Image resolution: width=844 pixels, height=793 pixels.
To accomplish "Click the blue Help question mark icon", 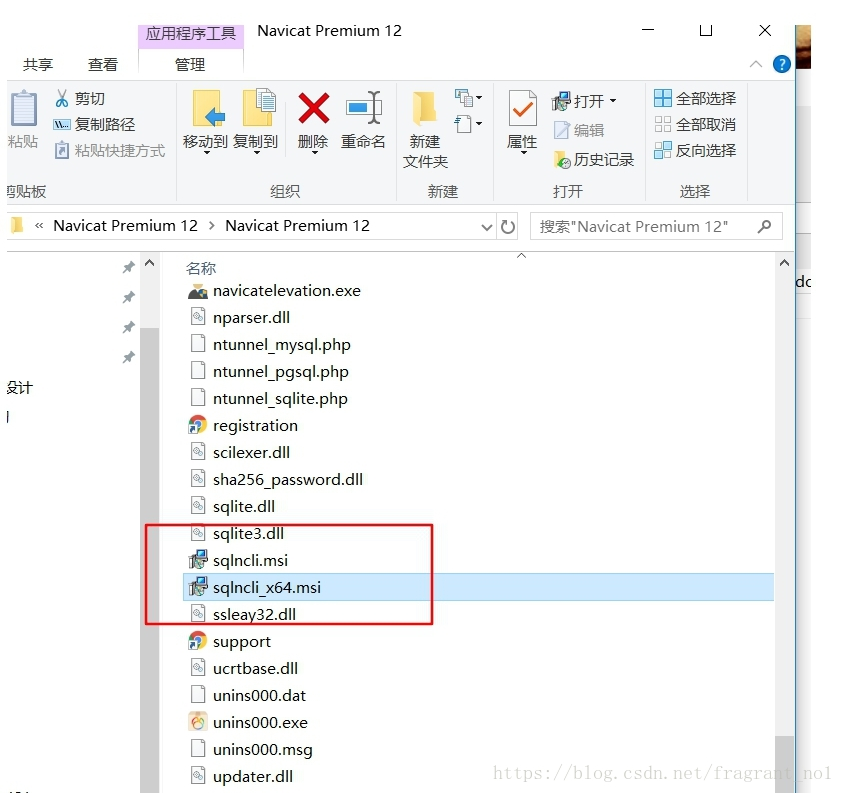I will (x=781, y=64).
